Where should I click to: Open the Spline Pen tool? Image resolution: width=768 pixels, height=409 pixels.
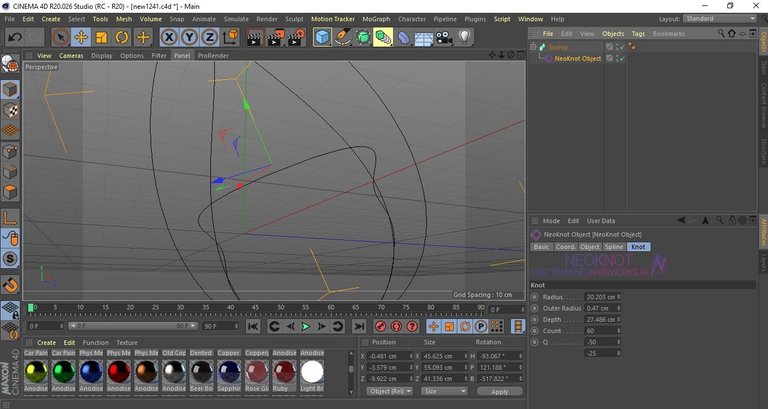click(x=342, y=37)
